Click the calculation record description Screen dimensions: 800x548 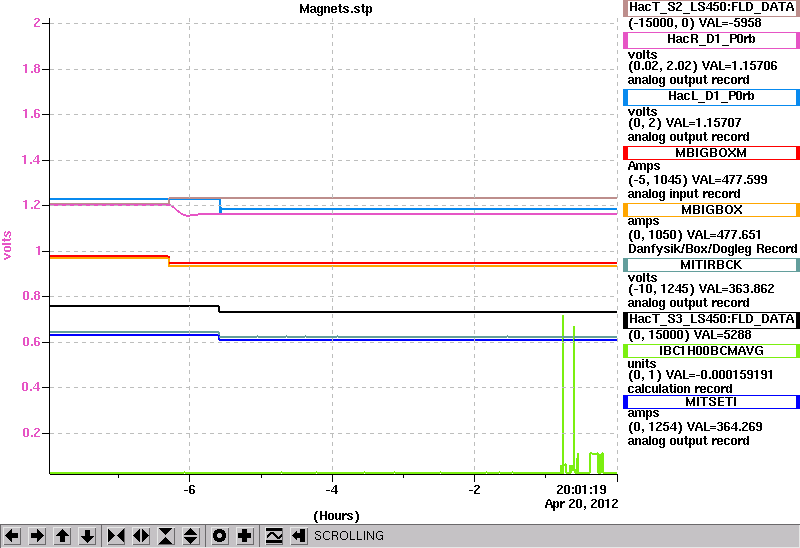tap(680, 389)
